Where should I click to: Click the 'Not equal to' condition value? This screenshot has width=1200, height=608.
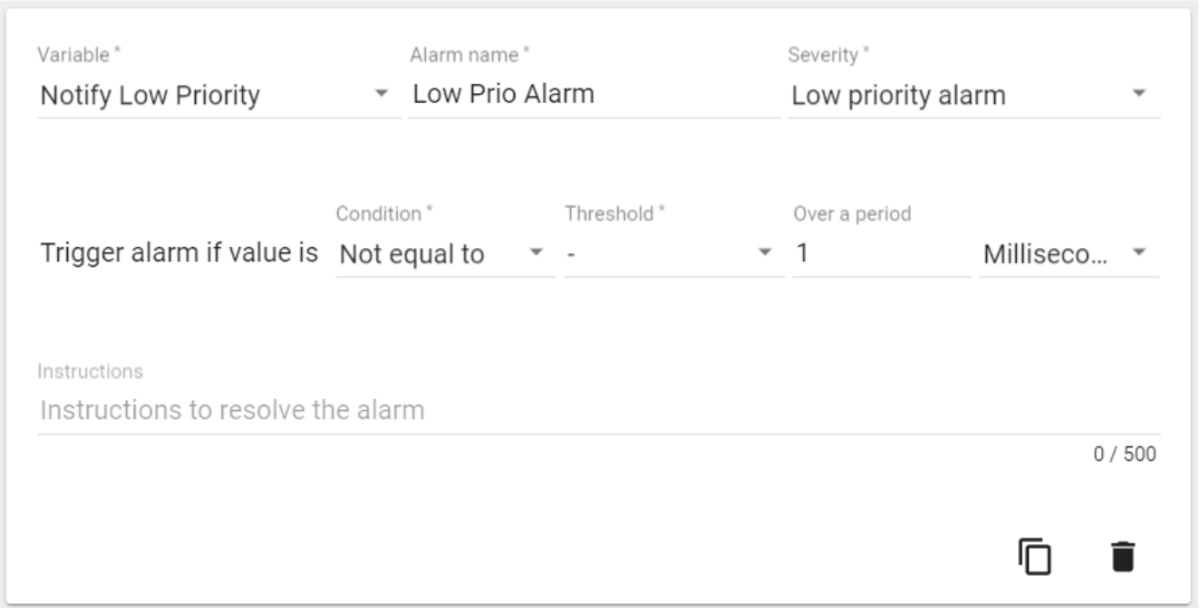pyautogui.click(x=412, y=255)
